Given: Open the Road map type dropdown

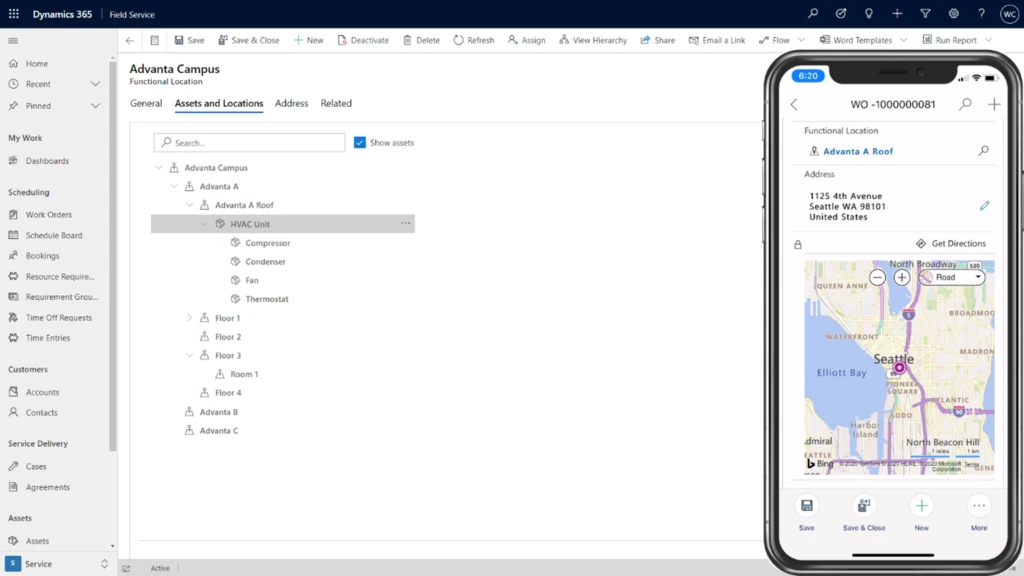Looking at the screenshot, I should (952, 277).
